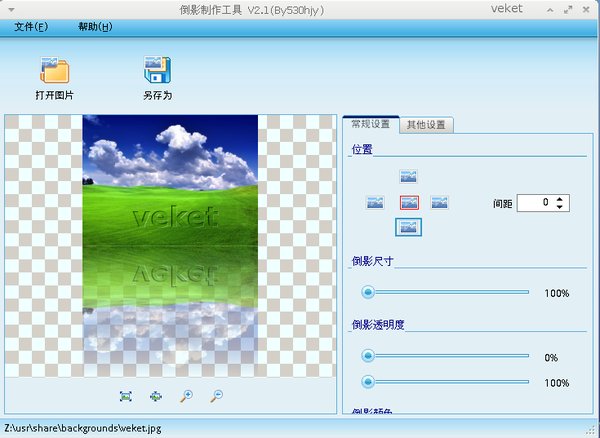Image resolution: width=600 pixels, height=438 pixels.
Task: Select the top reflection position icon
Action: [x=408, y=176]
